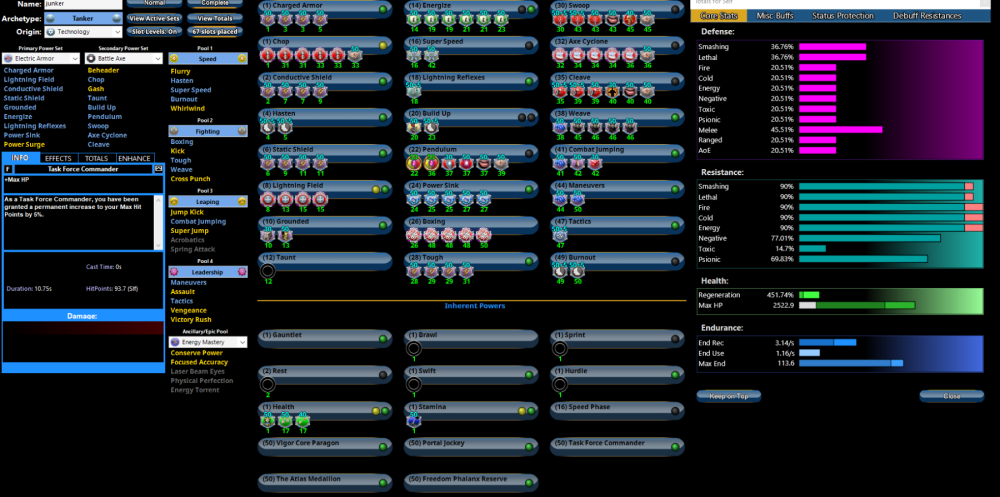Select the Stamina enhancement slot icon

coord(413,419)
